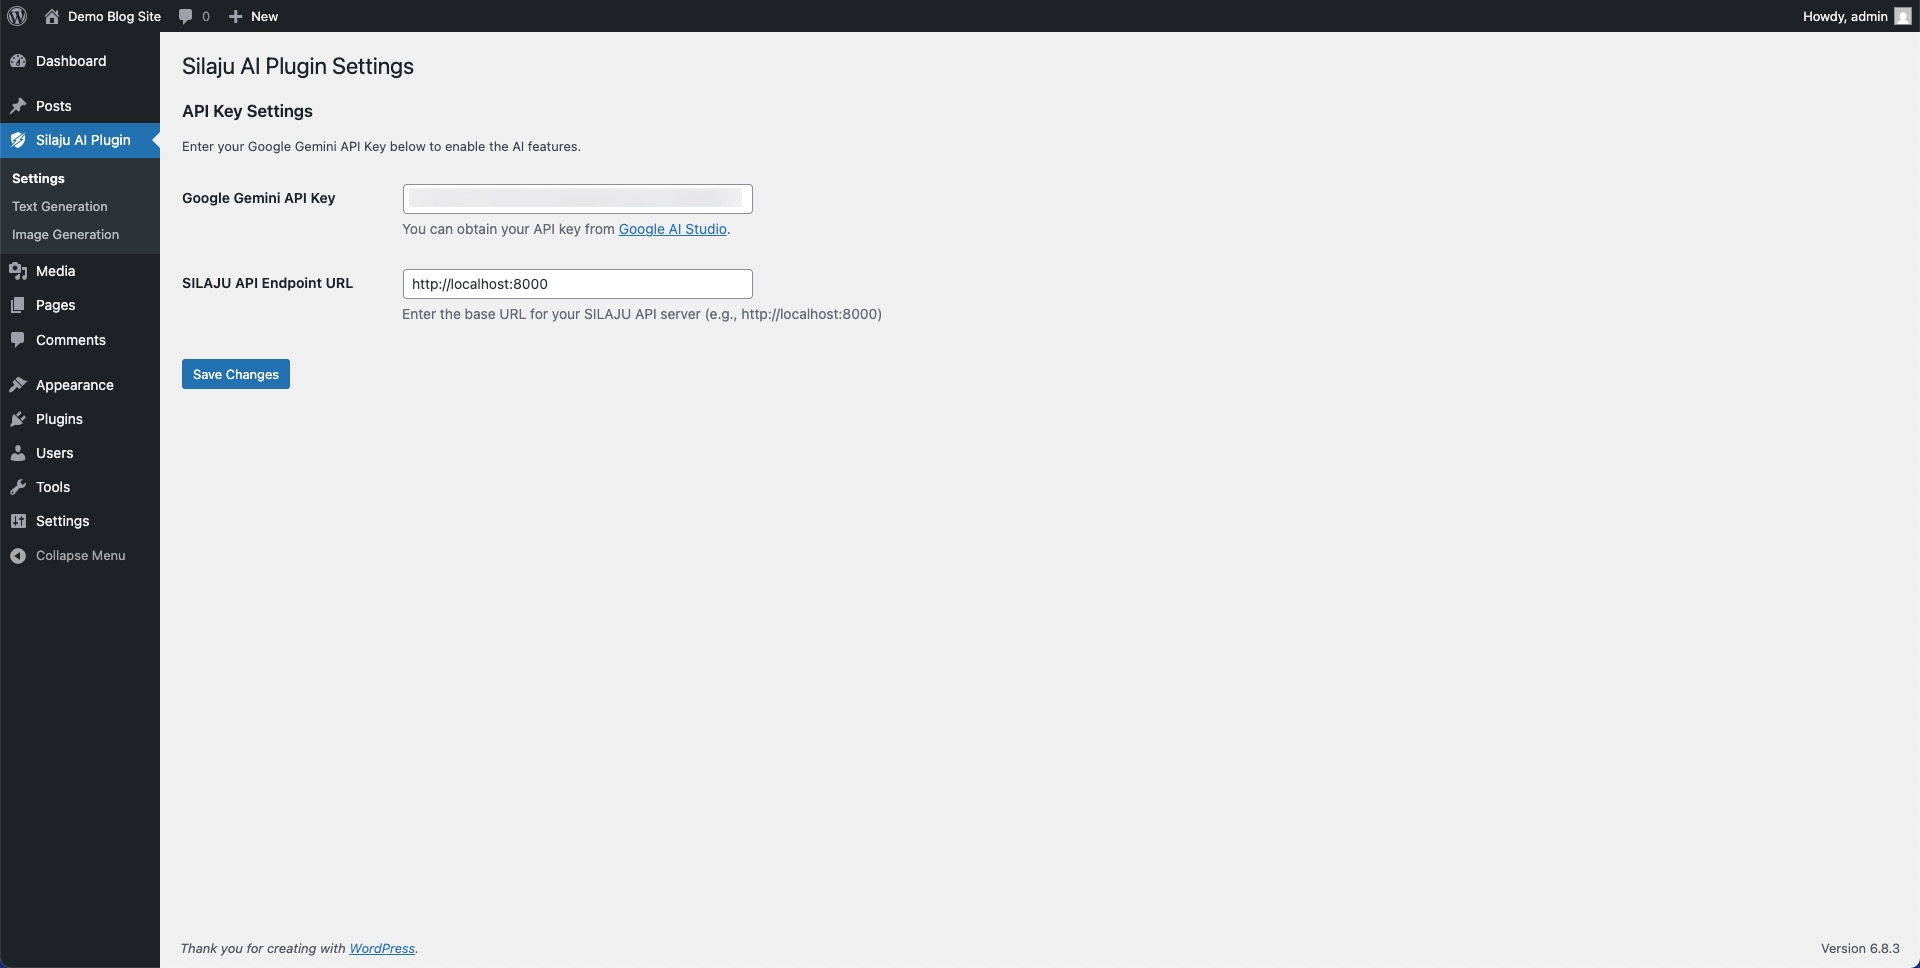Click the Version 6.8.3 footer text
This screenshot has height=968, width=1920.
pyautogui.click(x=1860, y=948)
